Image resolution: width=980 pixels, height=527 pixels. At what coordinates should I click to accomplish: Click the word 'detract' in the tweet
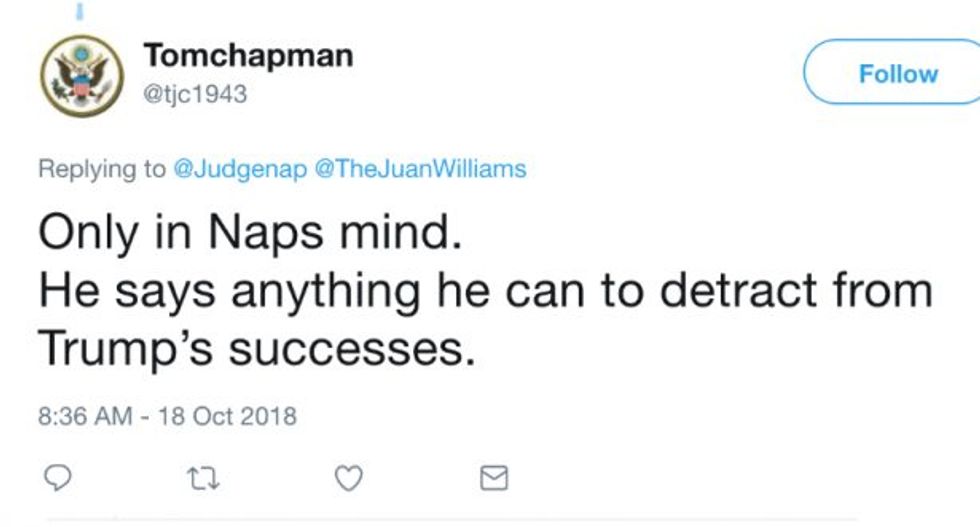738,290
